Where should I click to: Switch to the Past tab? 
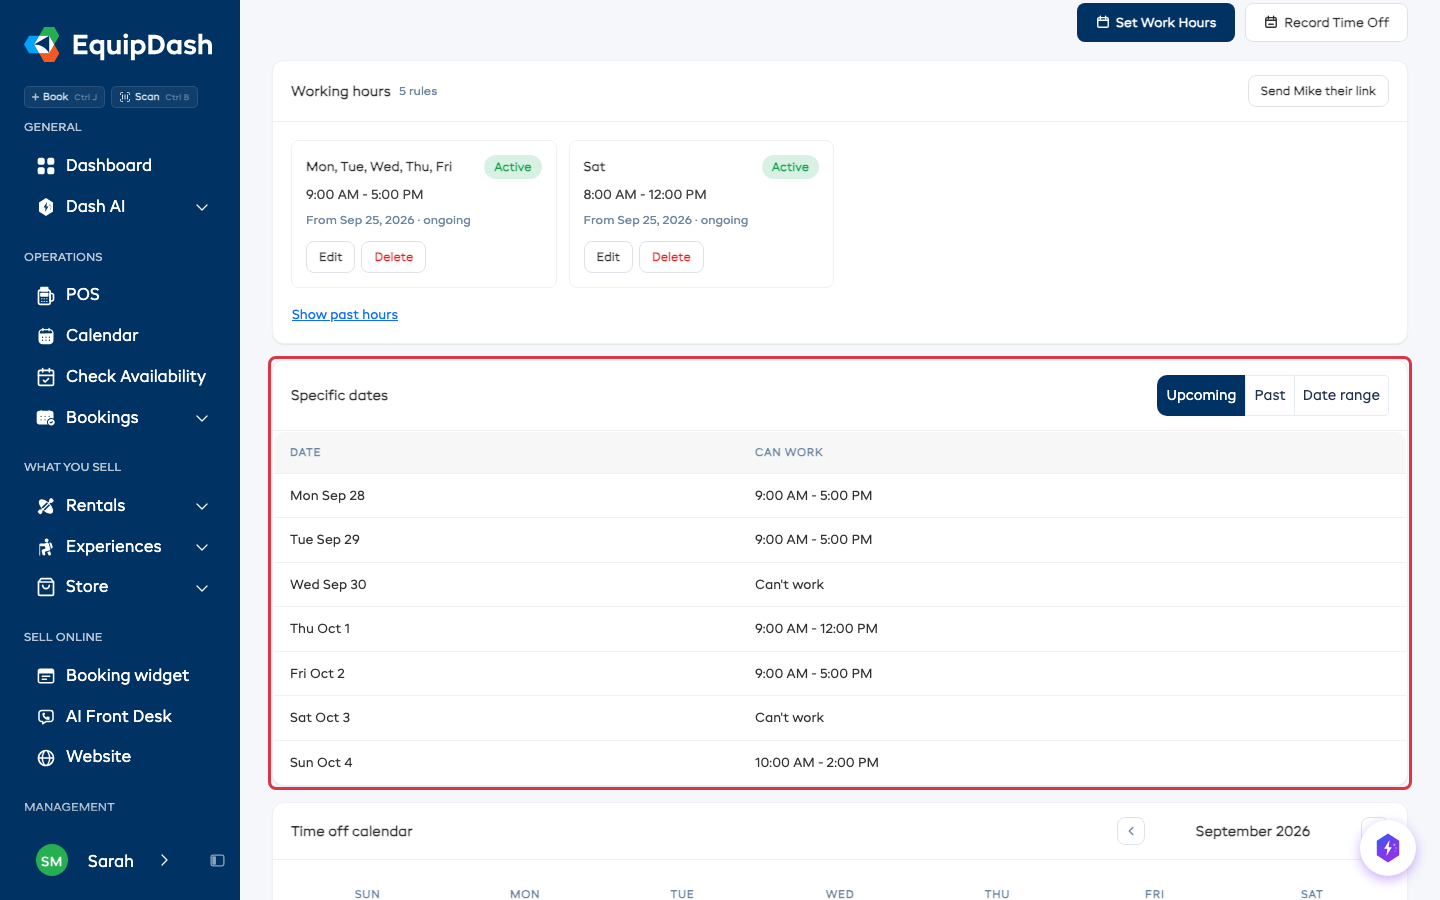[x=1270, y=395]
